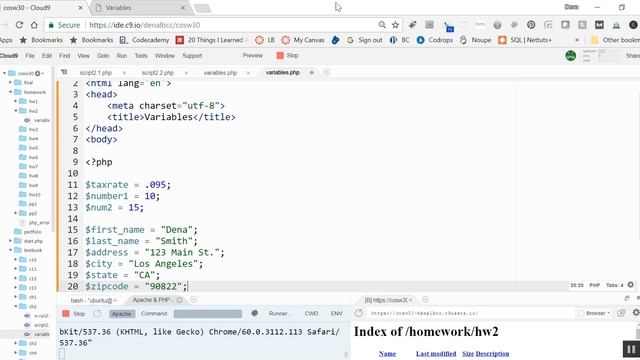Add new editor tab with plus icon

[x=327, y=72]
